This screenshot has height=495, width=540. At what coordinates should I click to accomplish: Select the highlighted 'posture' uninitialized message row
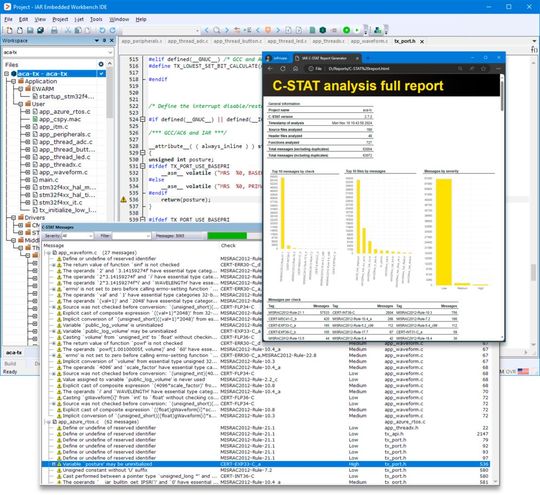265,464
